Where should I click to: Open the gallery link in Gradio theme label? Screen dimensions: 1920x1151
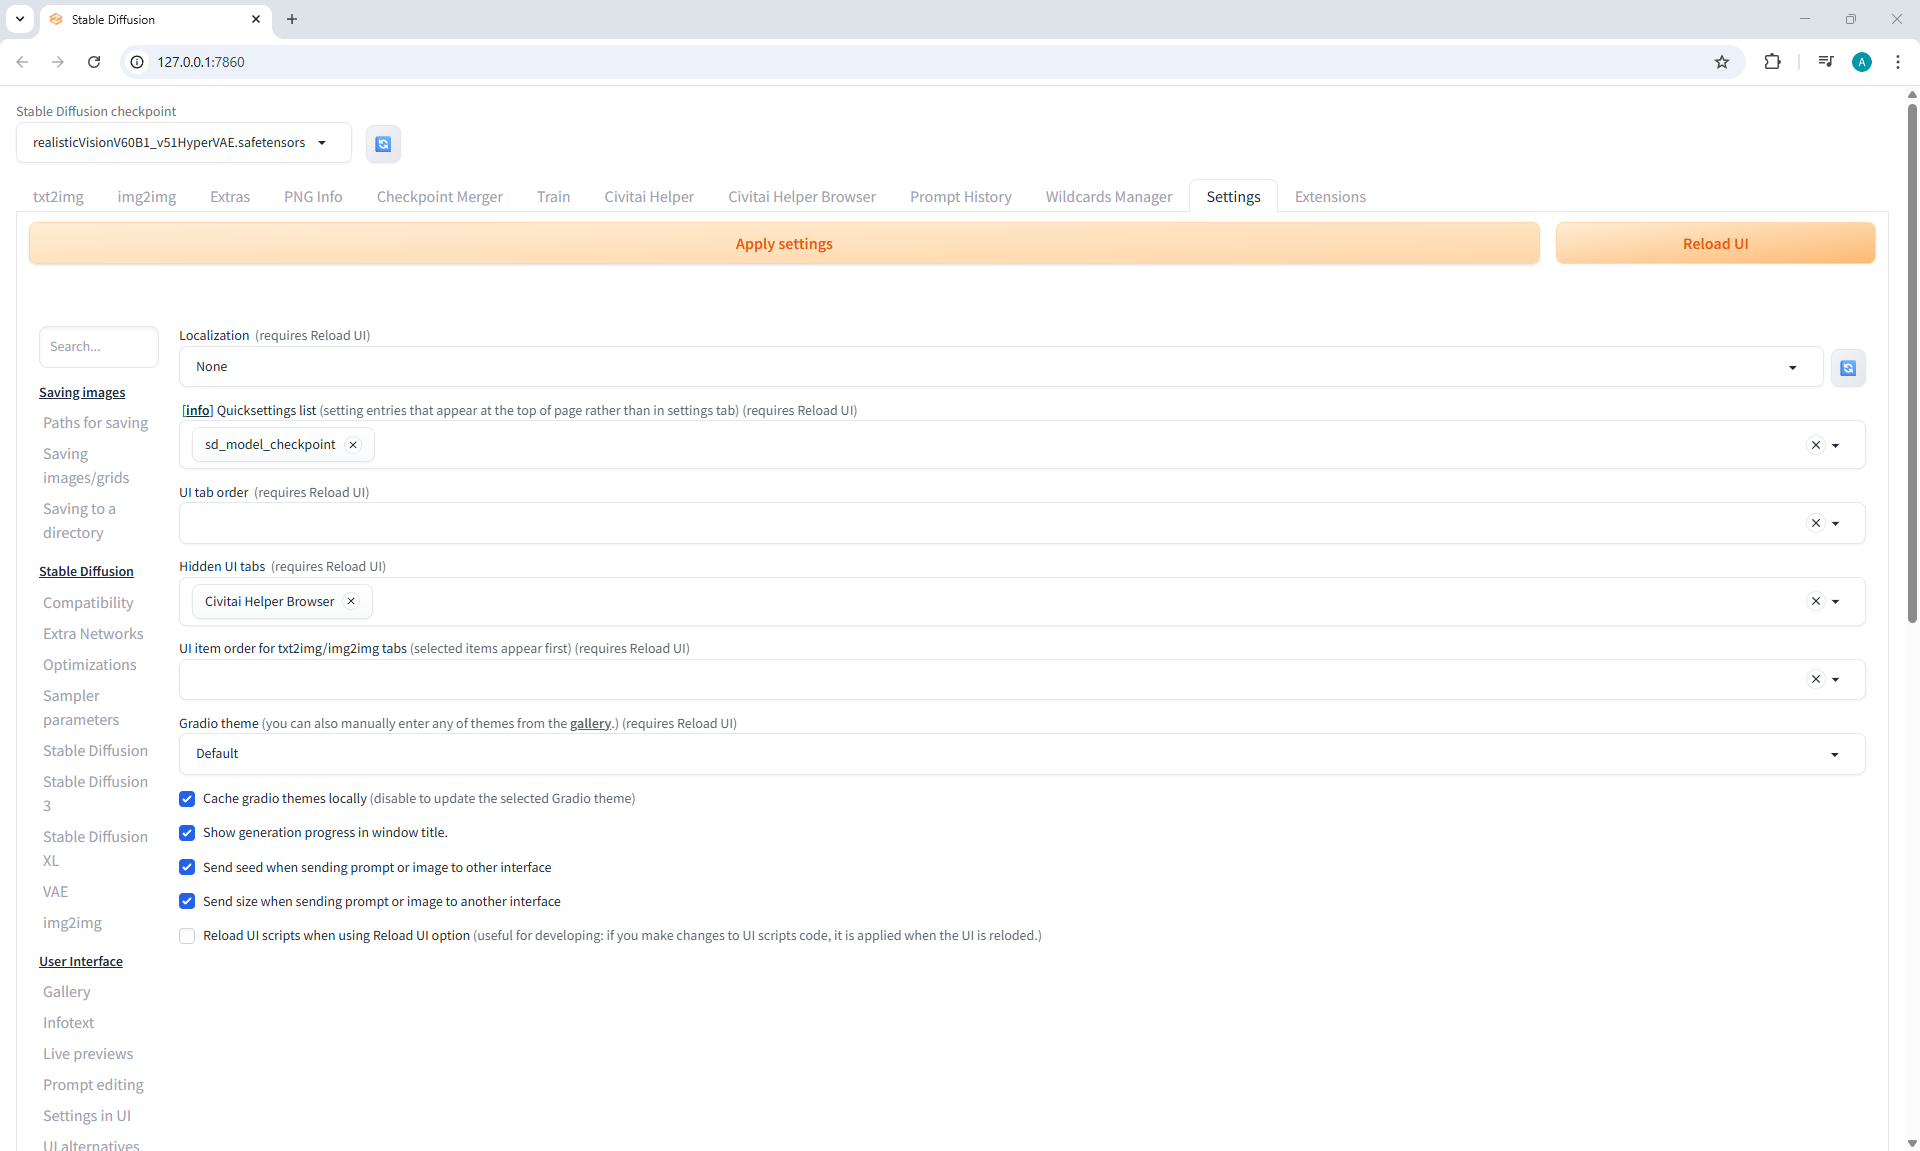pyautogui.click(x=590, y=723)
